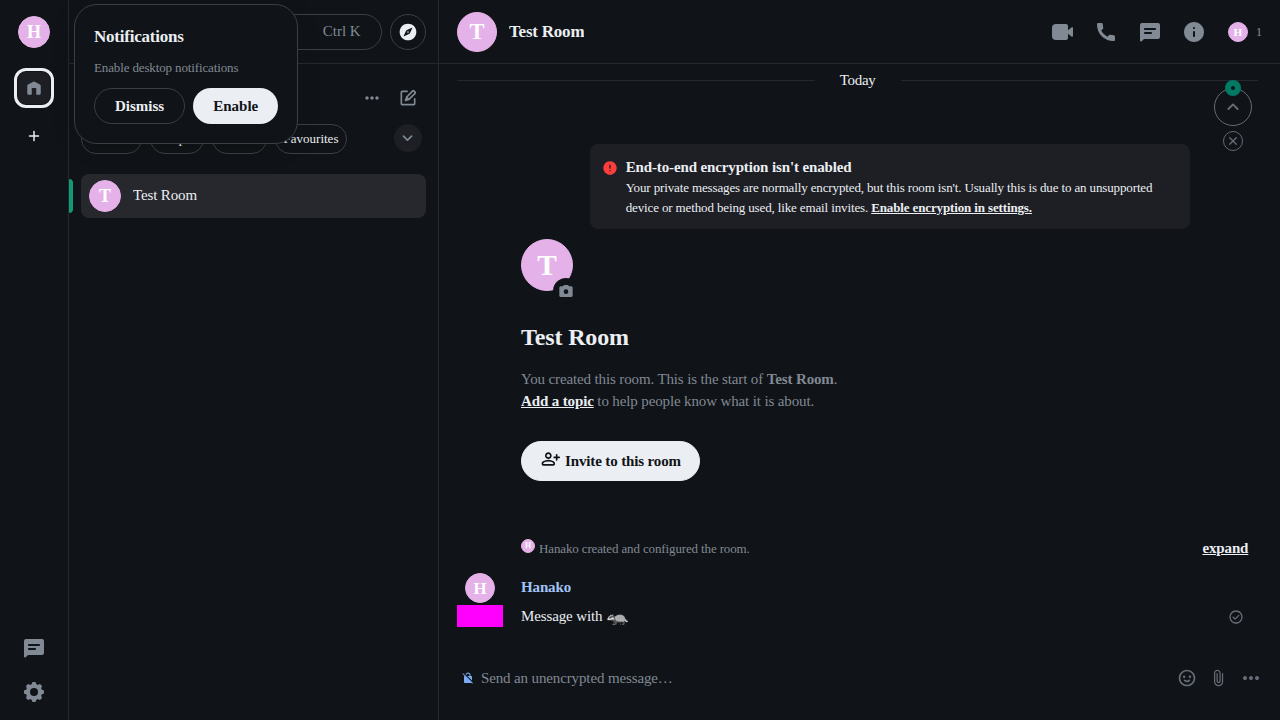1280x720 pixels.
Task: Click the Explore rooms compass icon
Action: point(408,32)
